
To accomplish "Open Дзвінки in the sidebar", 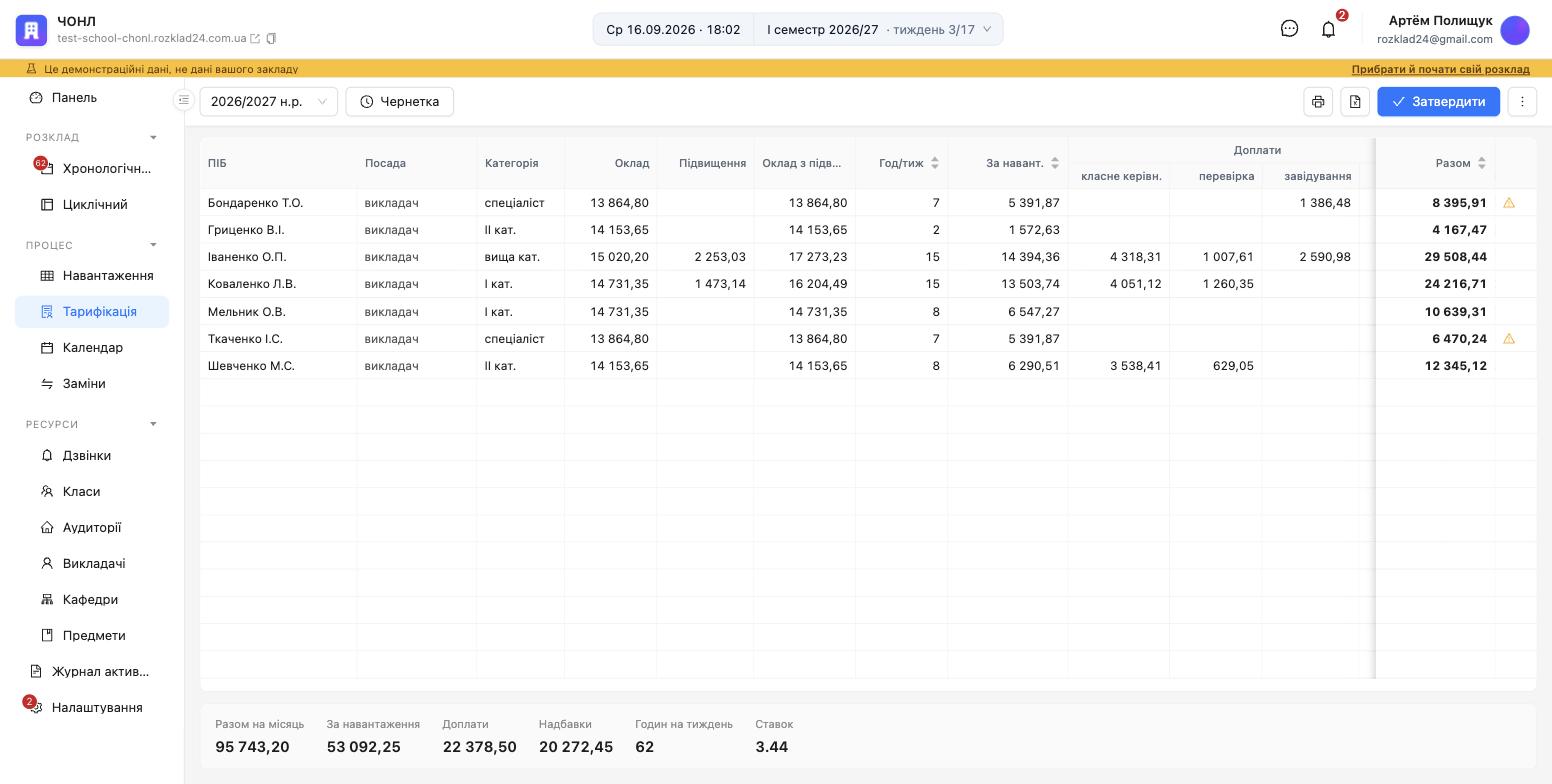I will [x=92, y=456].
